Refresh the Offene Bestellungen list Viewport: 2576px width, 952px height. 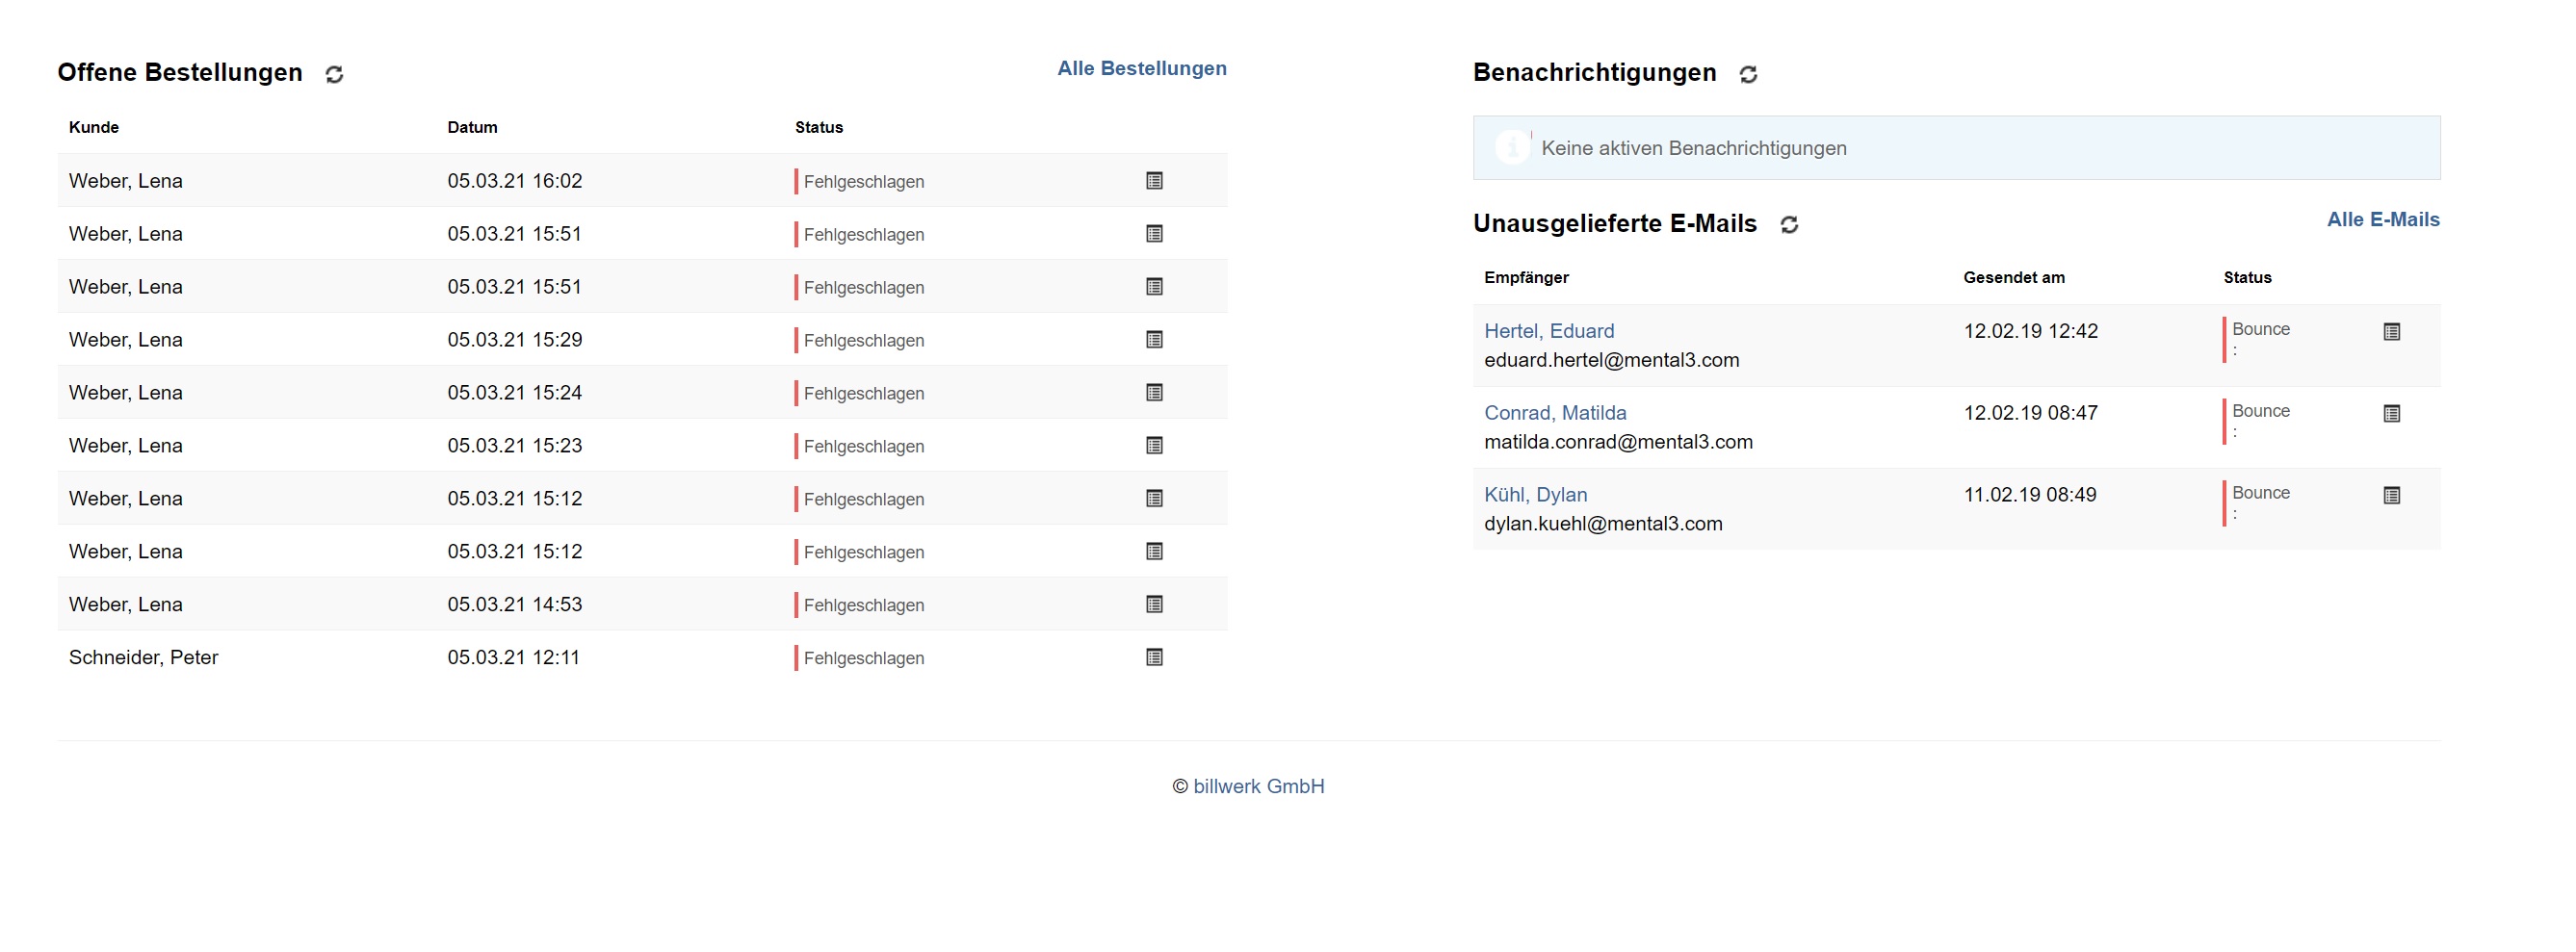coord(334,74)
